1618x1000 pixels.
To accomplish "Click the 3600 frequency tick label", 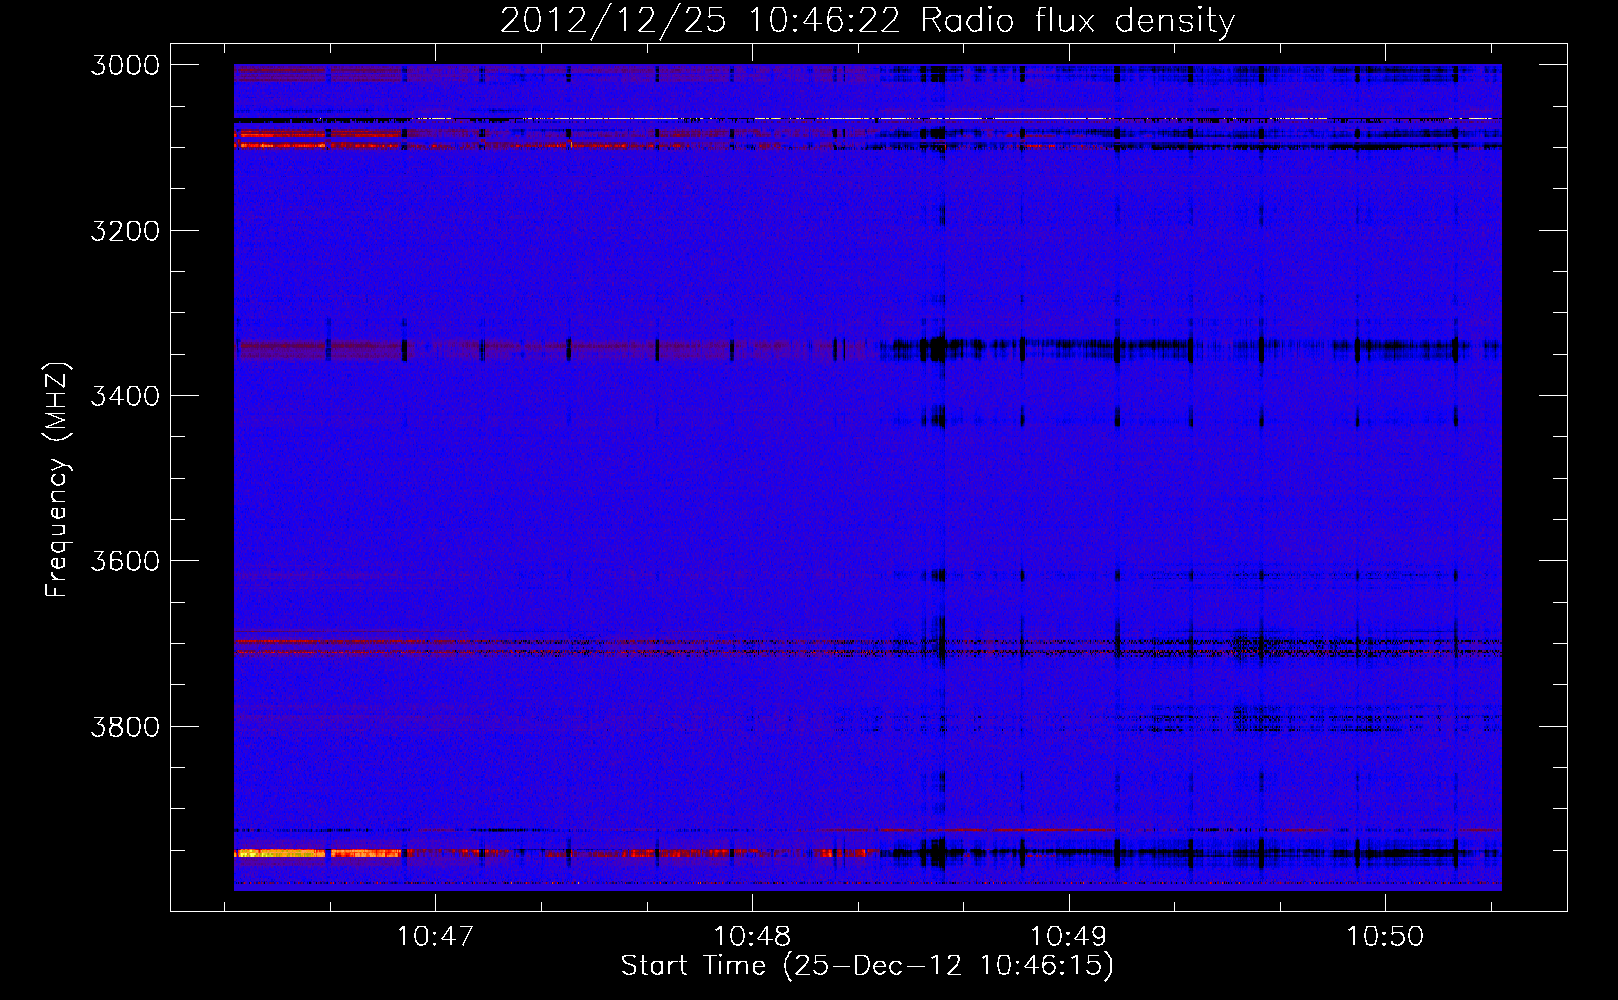I will 125,561.
